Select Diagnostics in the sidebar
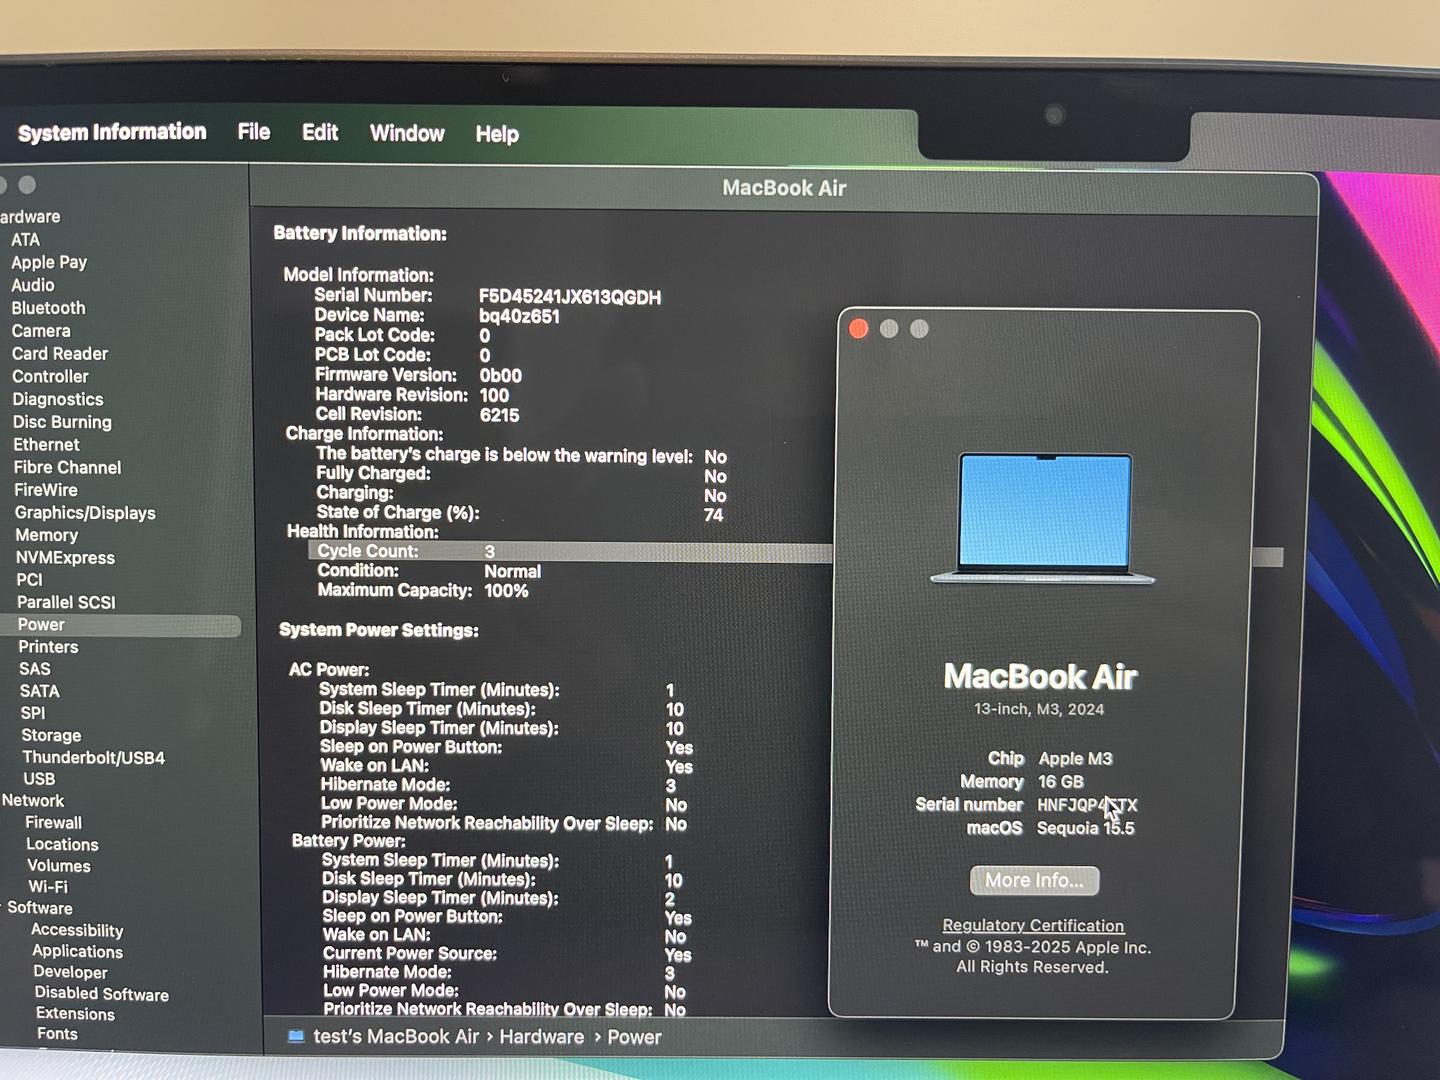This screenshot has width=1440, height=1080. 58,399
